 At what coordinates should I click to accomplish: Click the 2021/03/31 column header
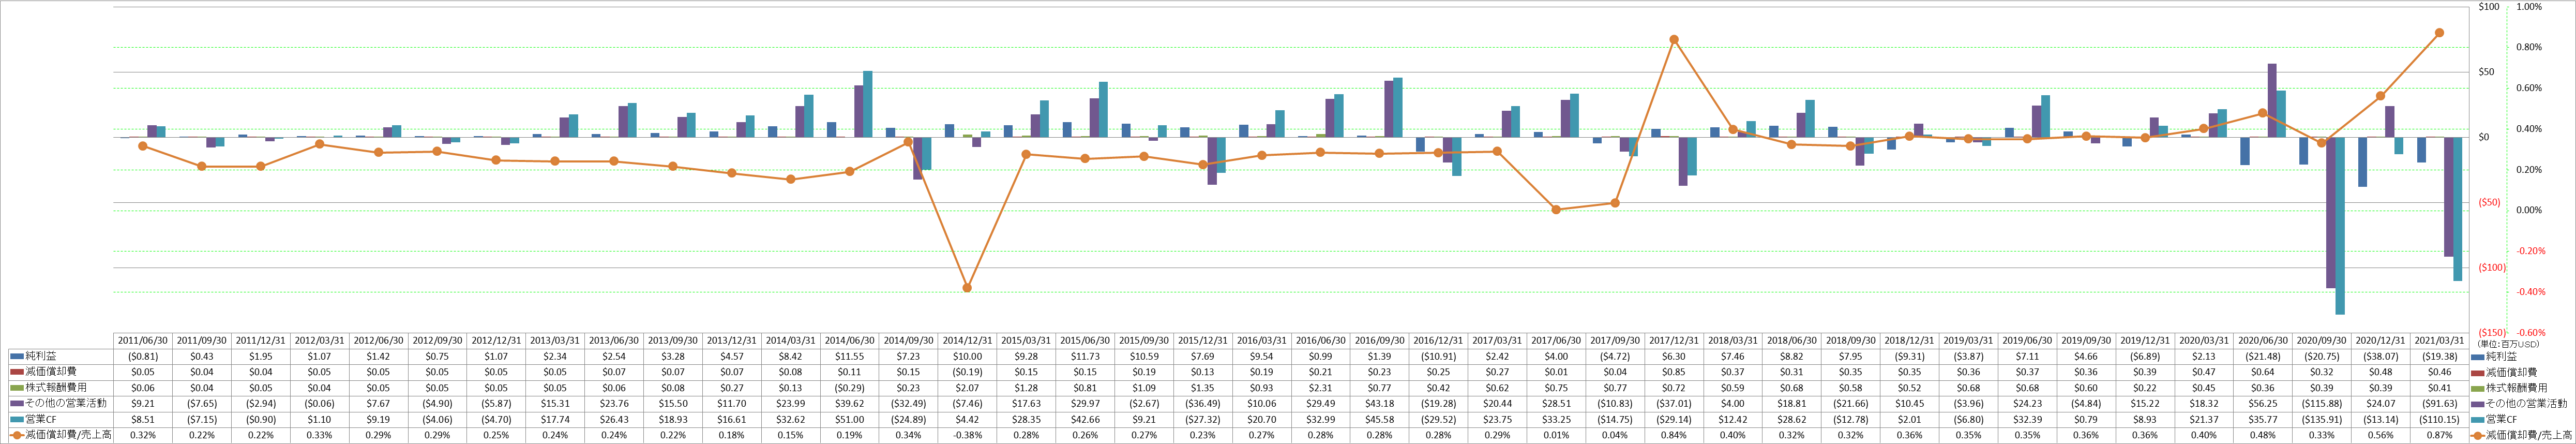(x=2439, y=340)
